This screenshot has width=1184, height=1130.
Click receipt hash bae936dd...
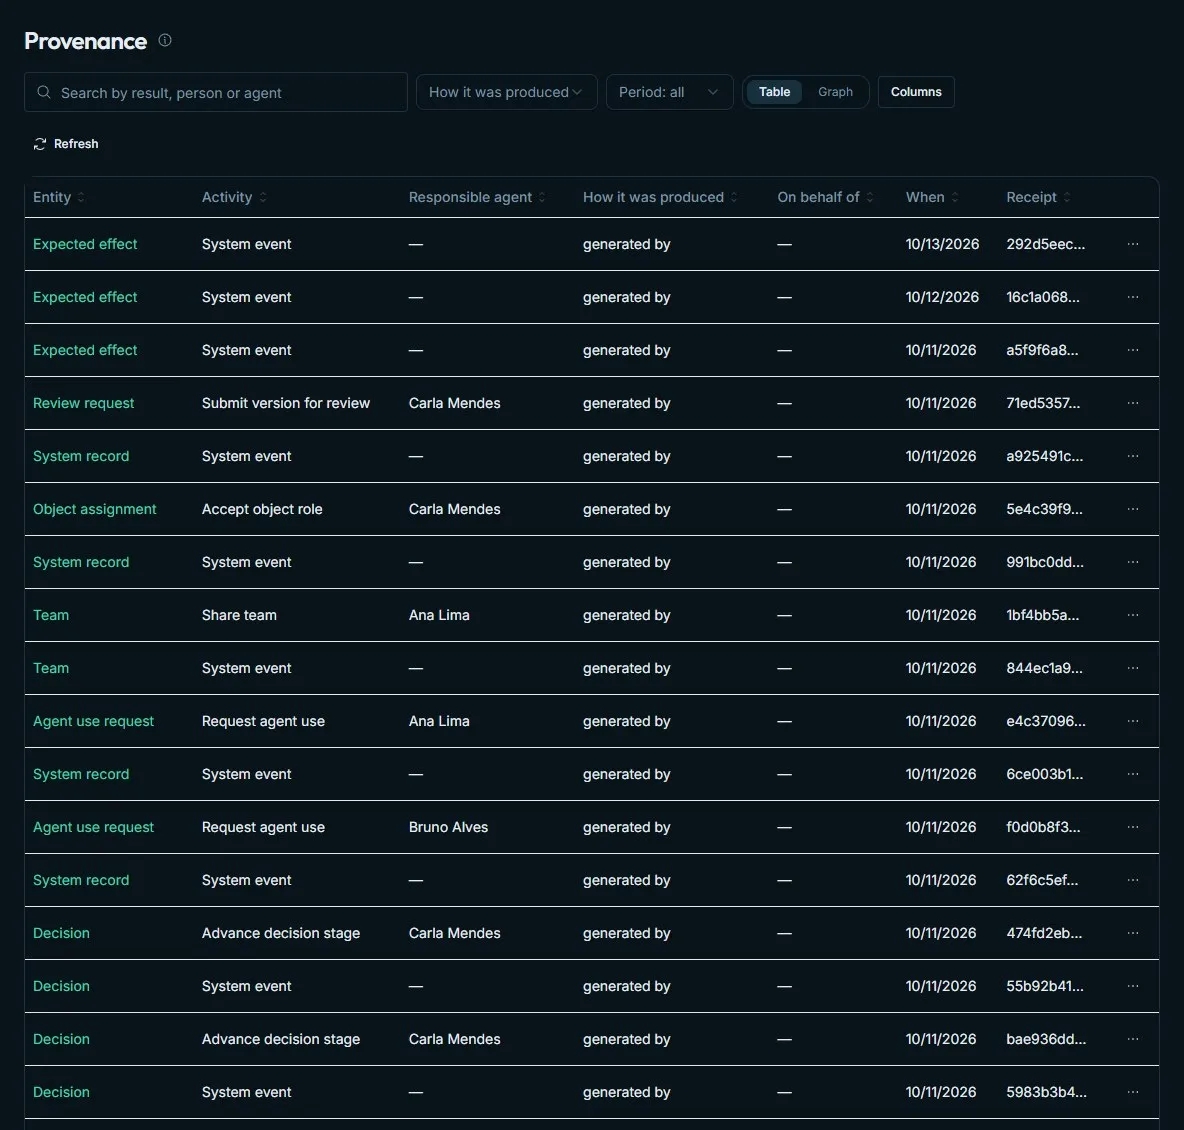[x=1046, y=1039]
